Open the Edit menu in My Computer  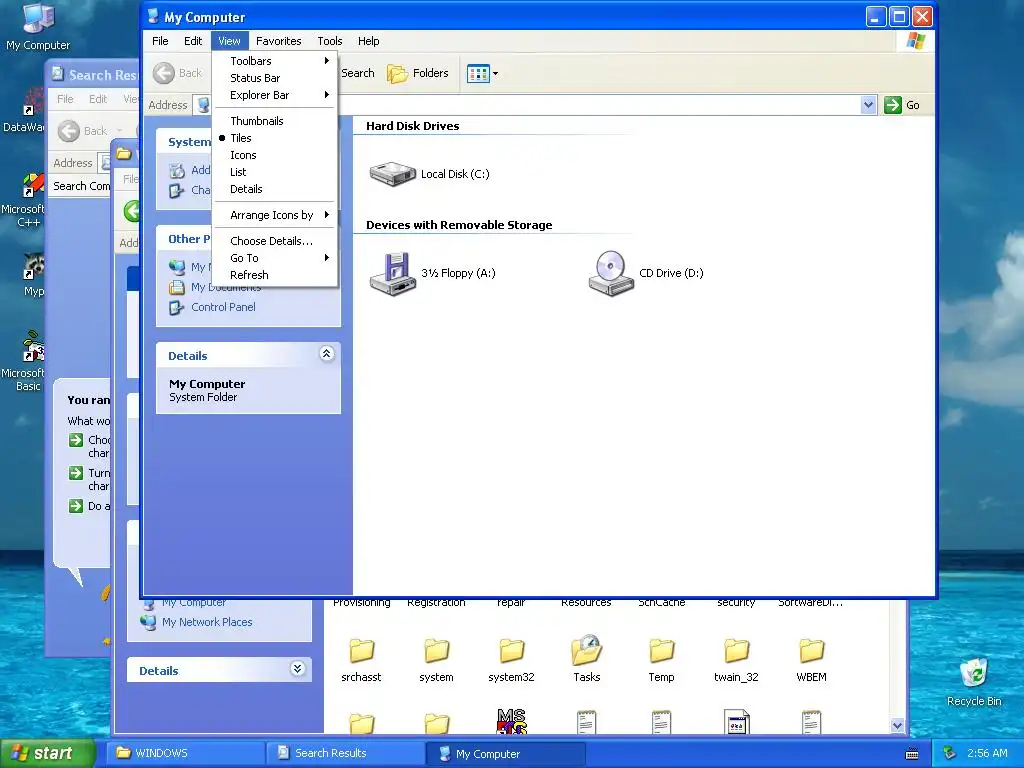193,41
